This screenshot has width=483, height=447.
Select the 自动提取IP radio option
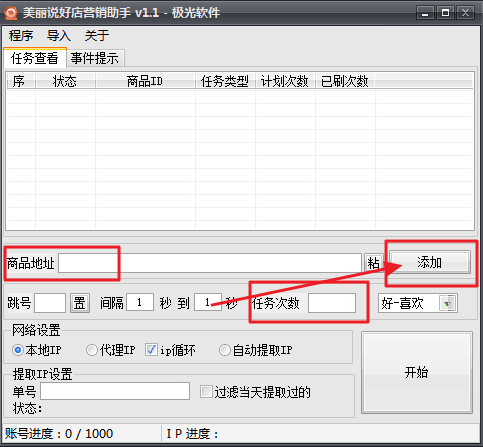click(256, 350)
